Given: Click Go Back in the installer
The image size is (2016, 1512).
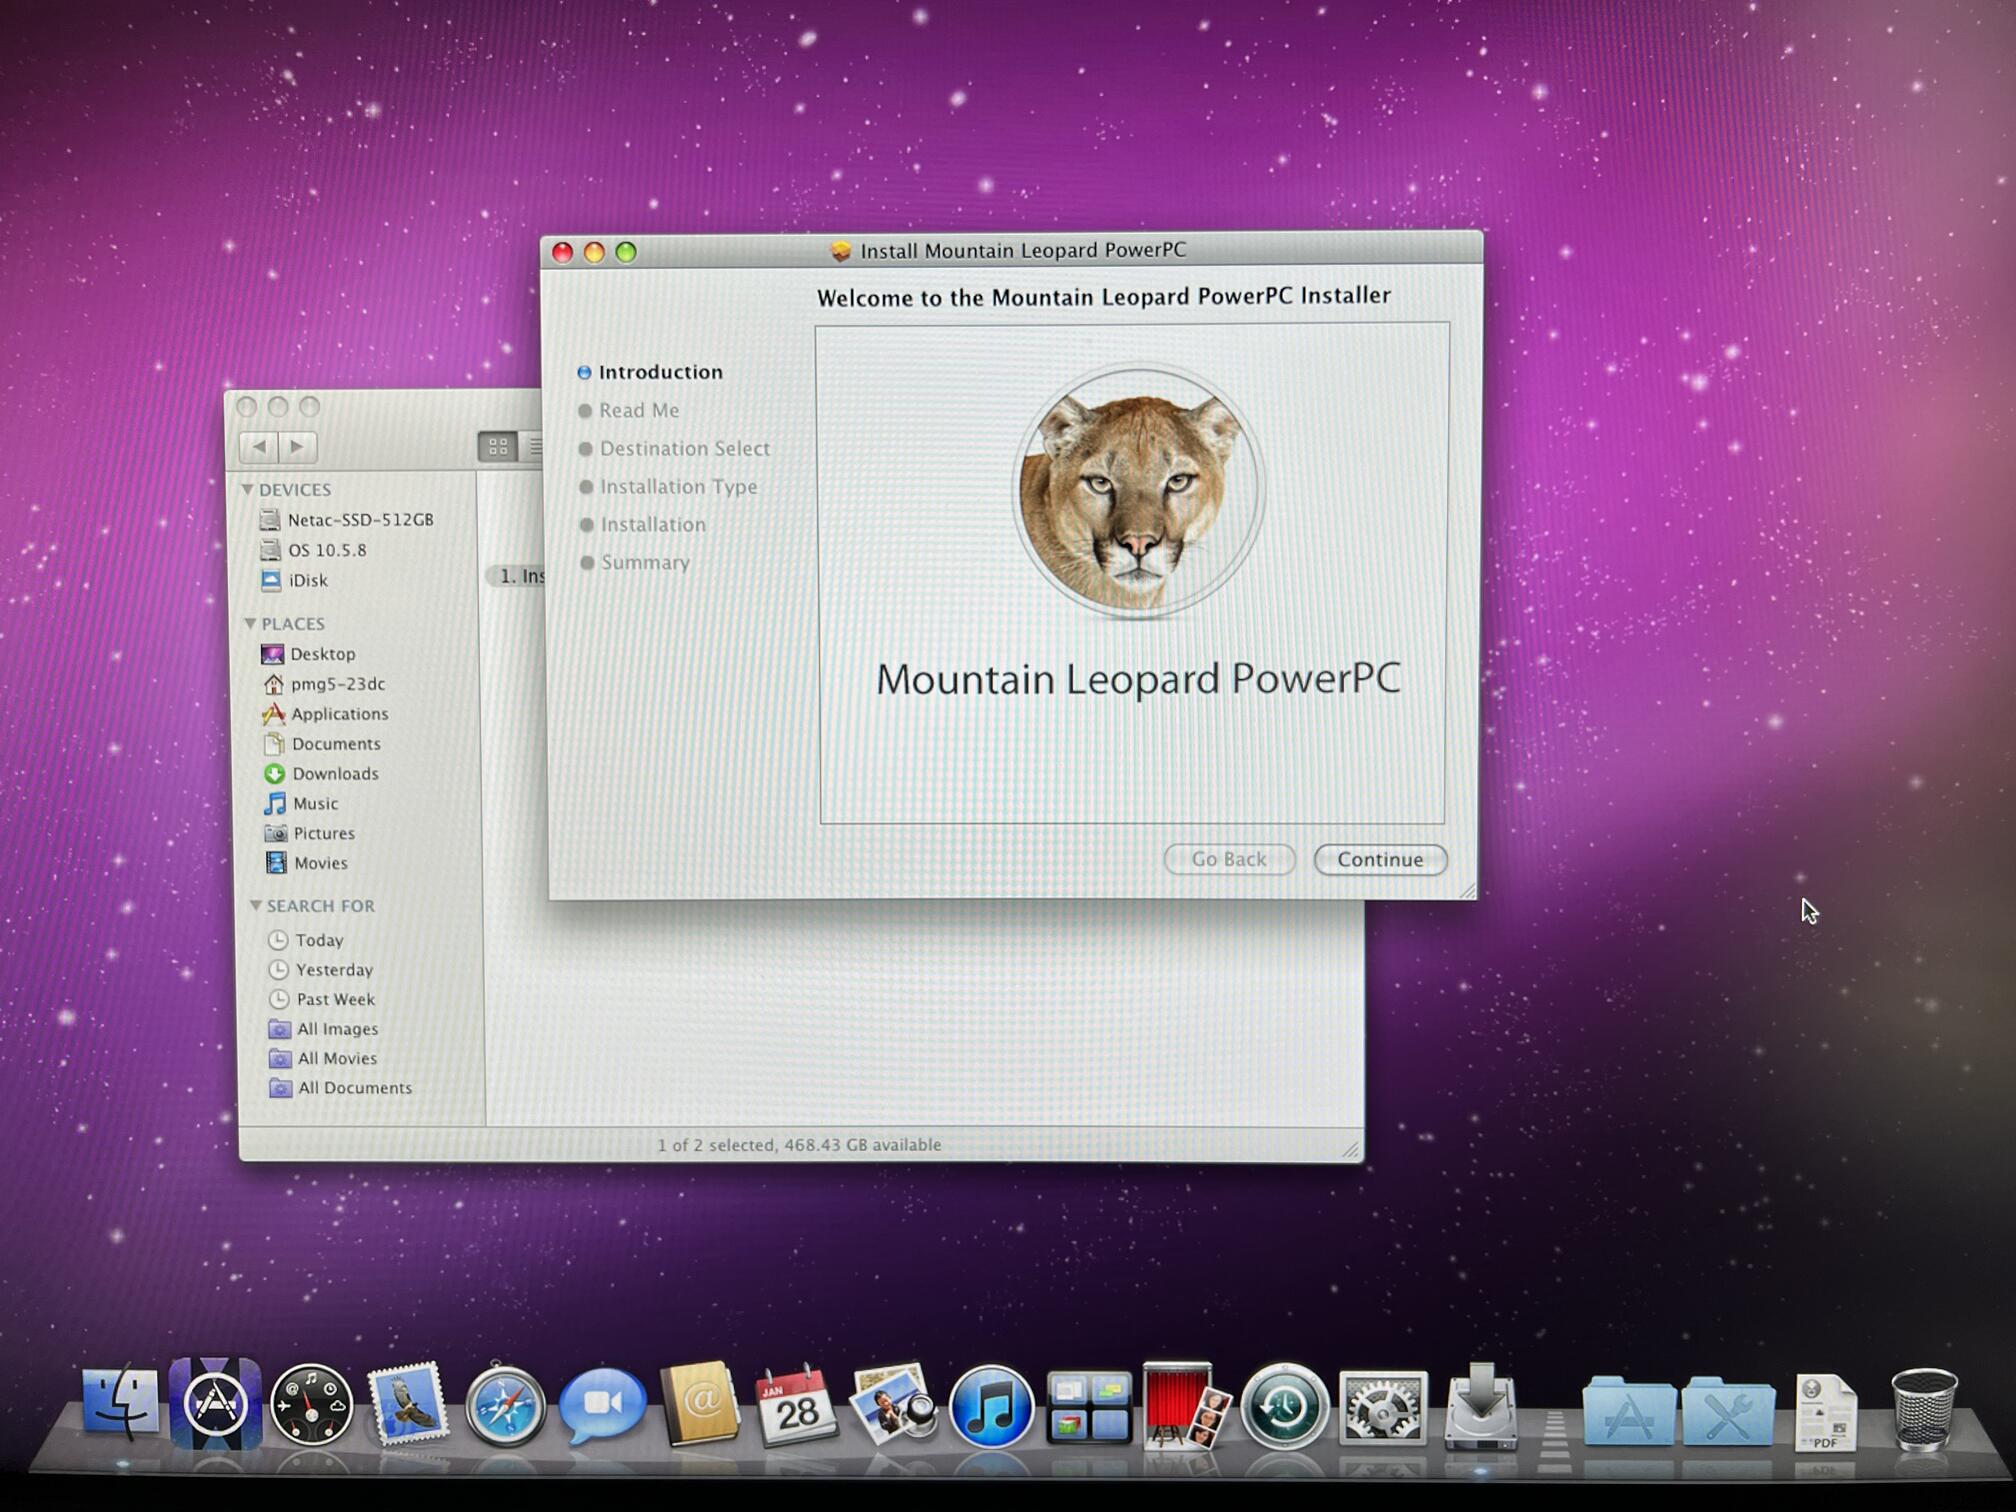Looking at the screenshot, I should point(1229,859).
